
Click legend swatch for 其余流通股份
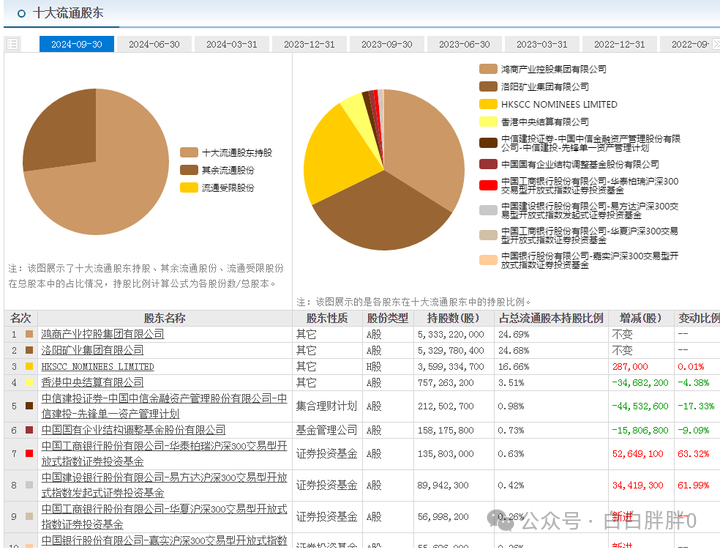coord(189,170)
